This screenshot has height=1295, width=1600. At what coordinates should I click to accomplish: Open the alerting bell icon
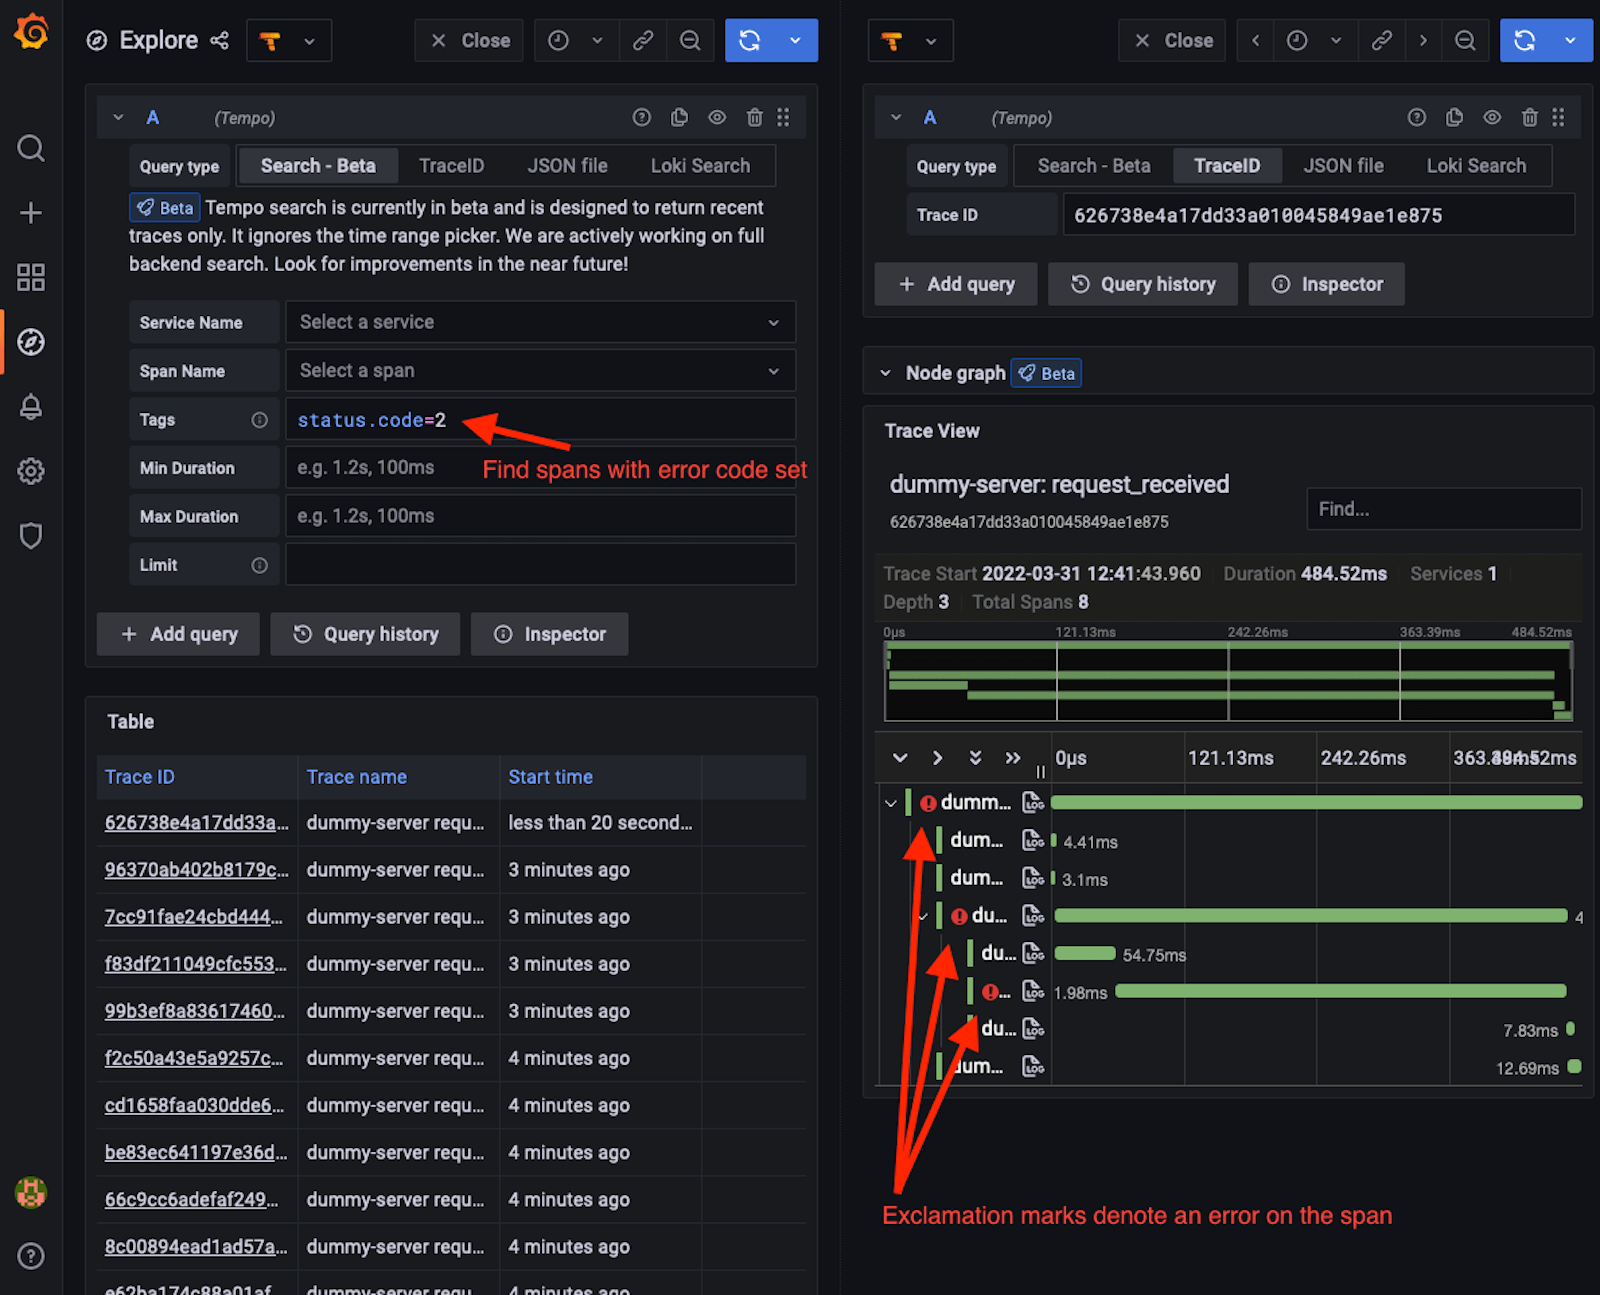(x=30, y=407)
